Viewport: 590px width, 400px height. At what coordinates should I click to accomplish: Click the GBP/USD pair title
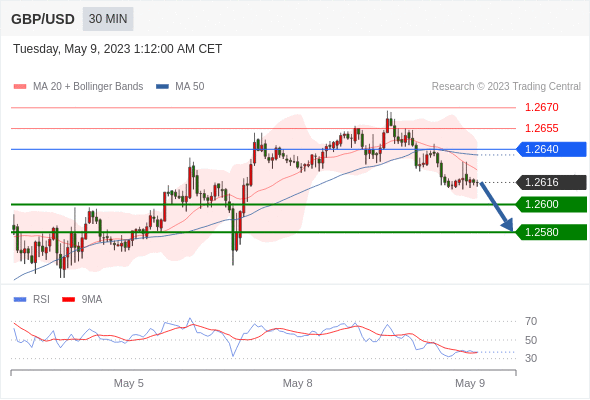pyautogui.click(x=43, y=19)
